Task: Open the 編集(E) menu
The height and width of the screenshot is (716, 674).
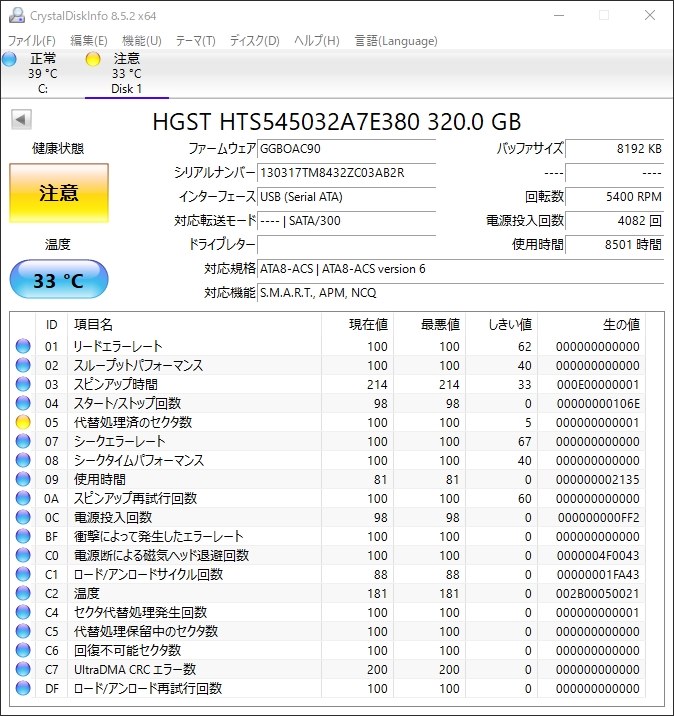Action: click(x=89, y=41)
